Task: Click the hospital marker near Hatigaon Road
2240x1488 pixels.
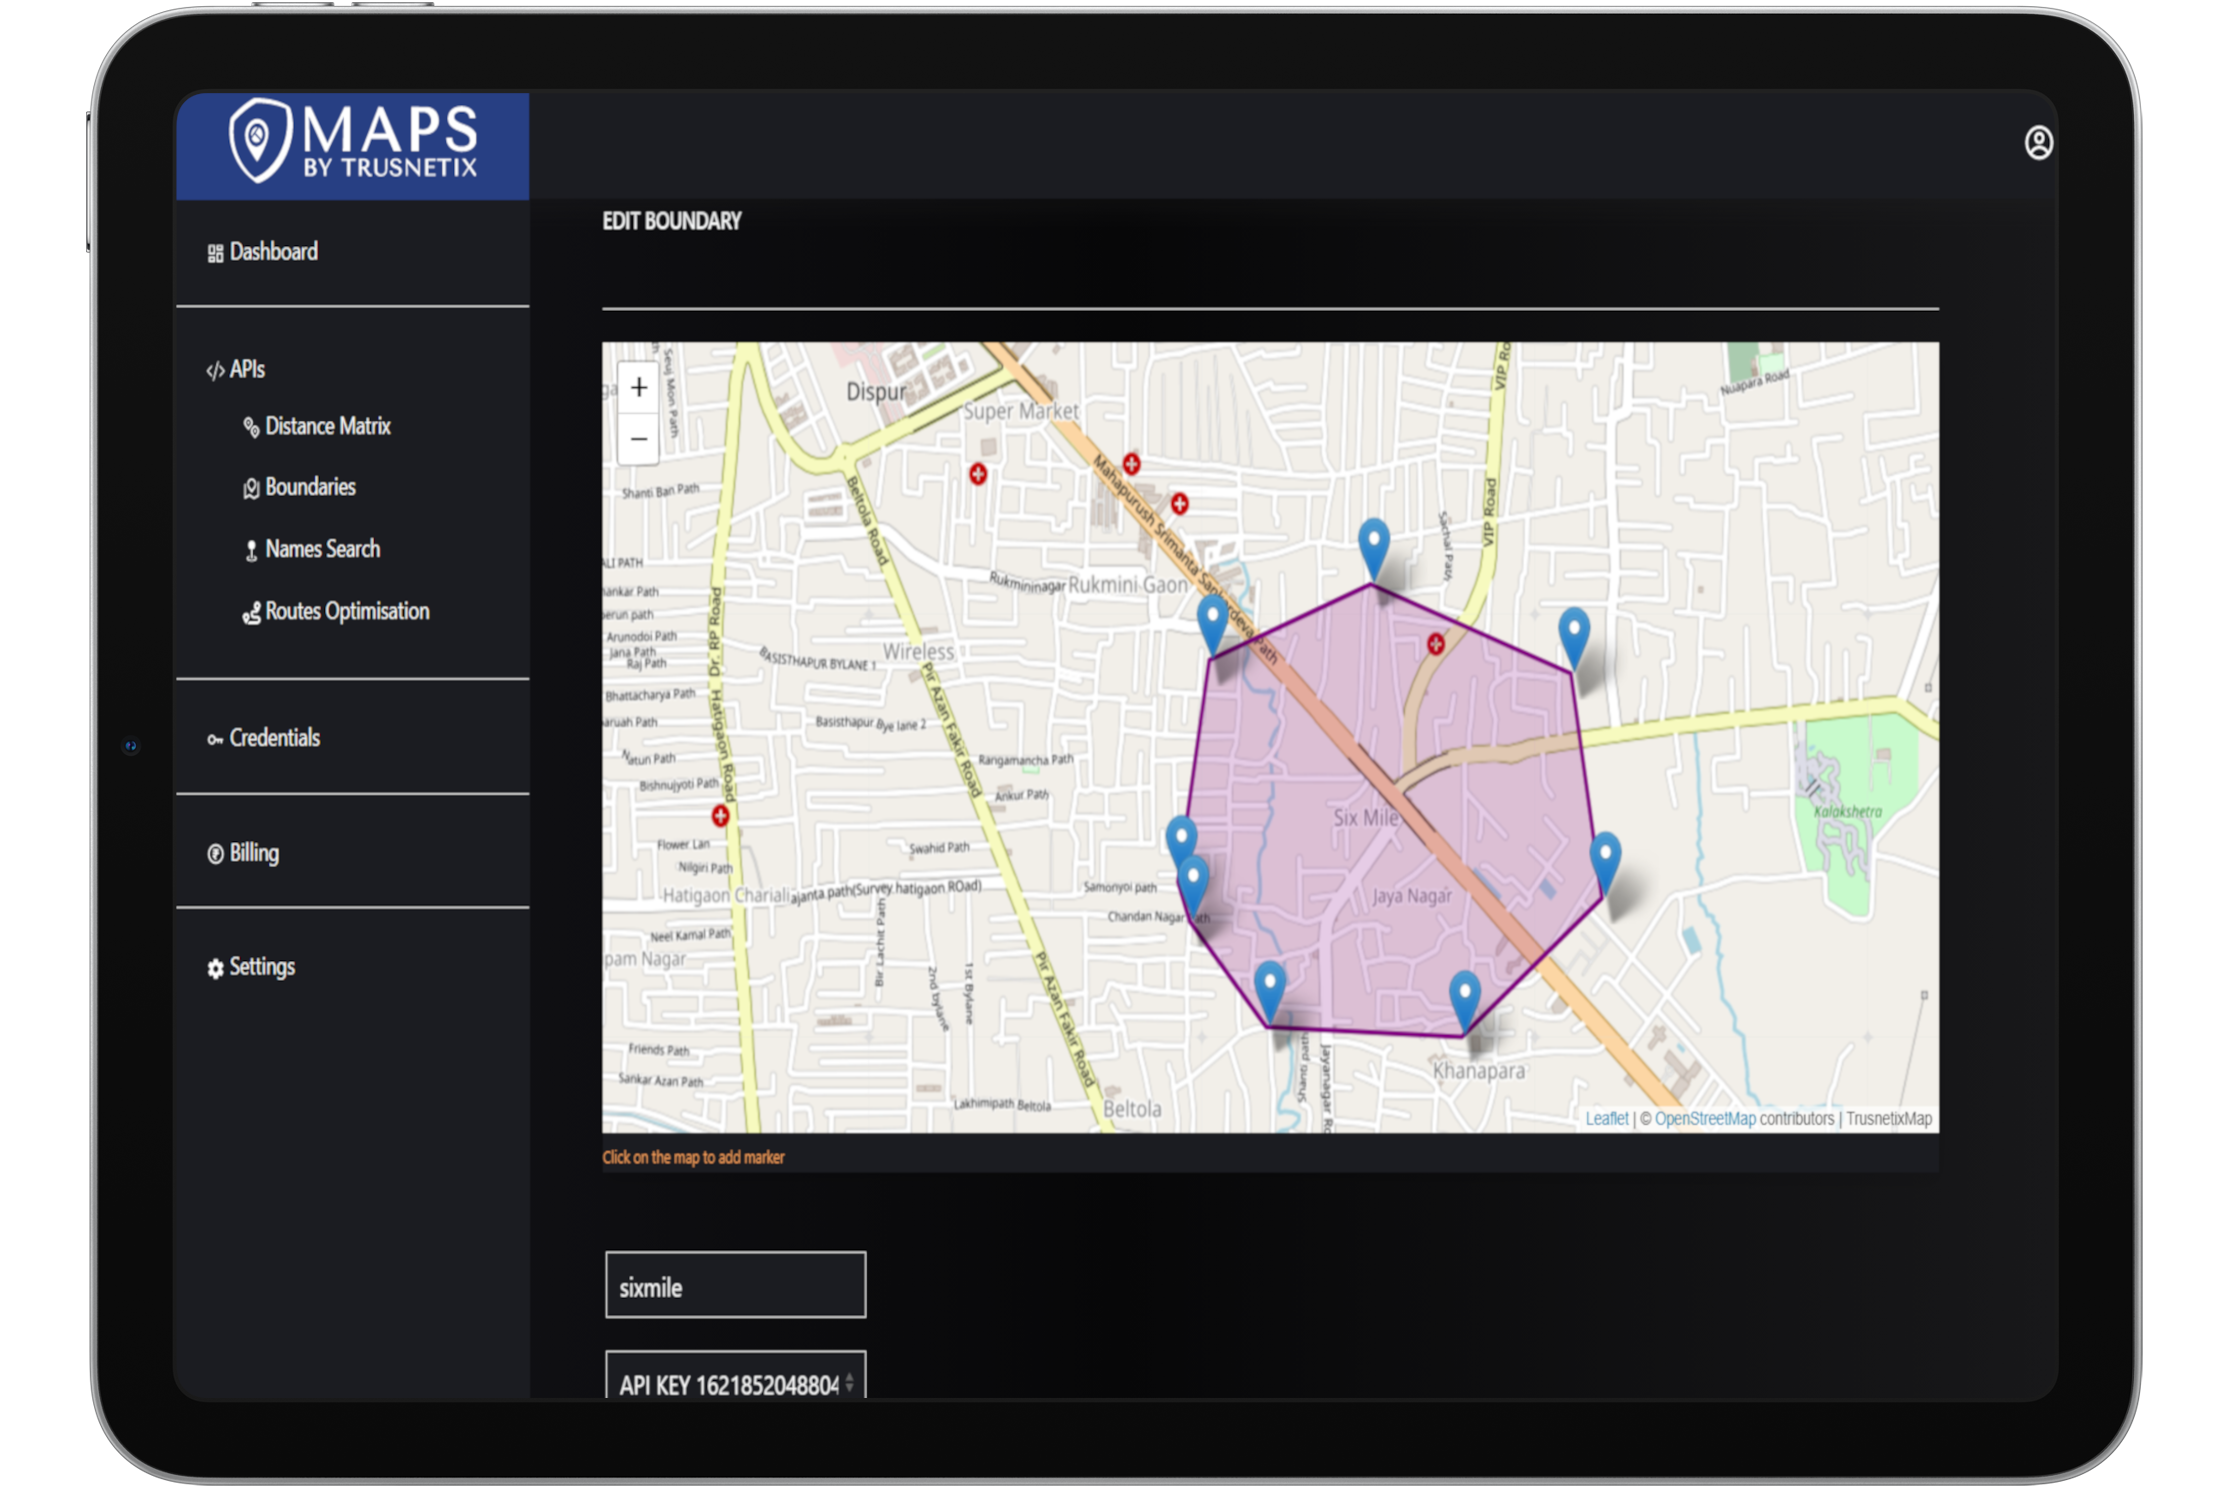Action: pyautogui.click(x=720, y=816)
